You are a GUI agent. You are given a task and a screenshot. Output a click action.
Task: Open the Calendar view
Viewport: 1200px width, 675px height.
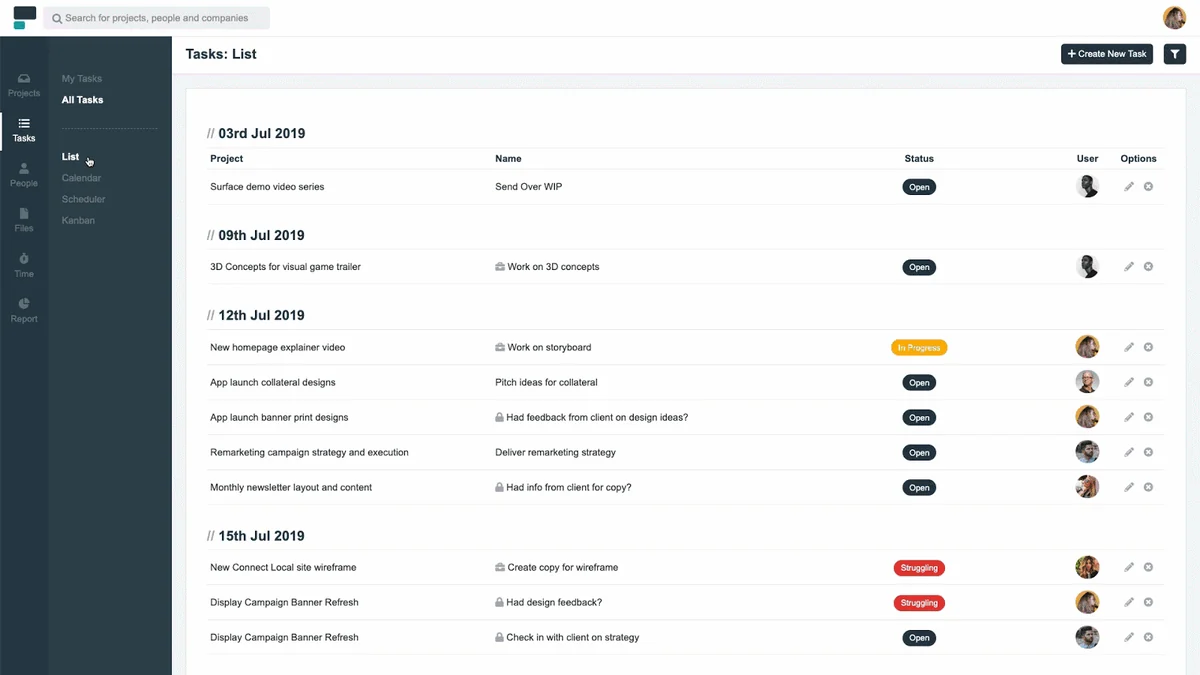point(81,177)
